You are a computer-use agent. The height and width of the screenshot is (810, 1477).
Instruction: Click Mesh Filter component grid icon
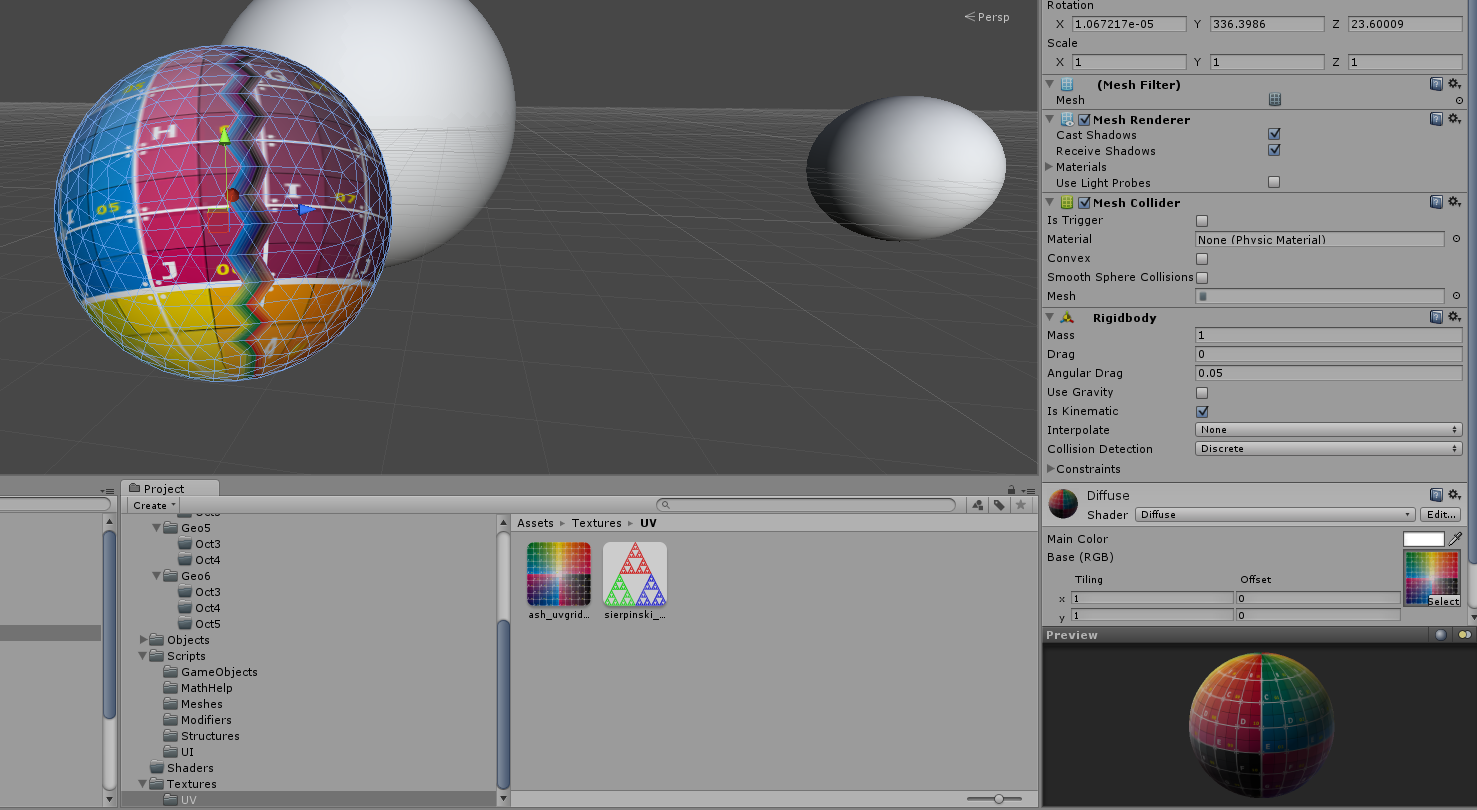click(1067, 85)
